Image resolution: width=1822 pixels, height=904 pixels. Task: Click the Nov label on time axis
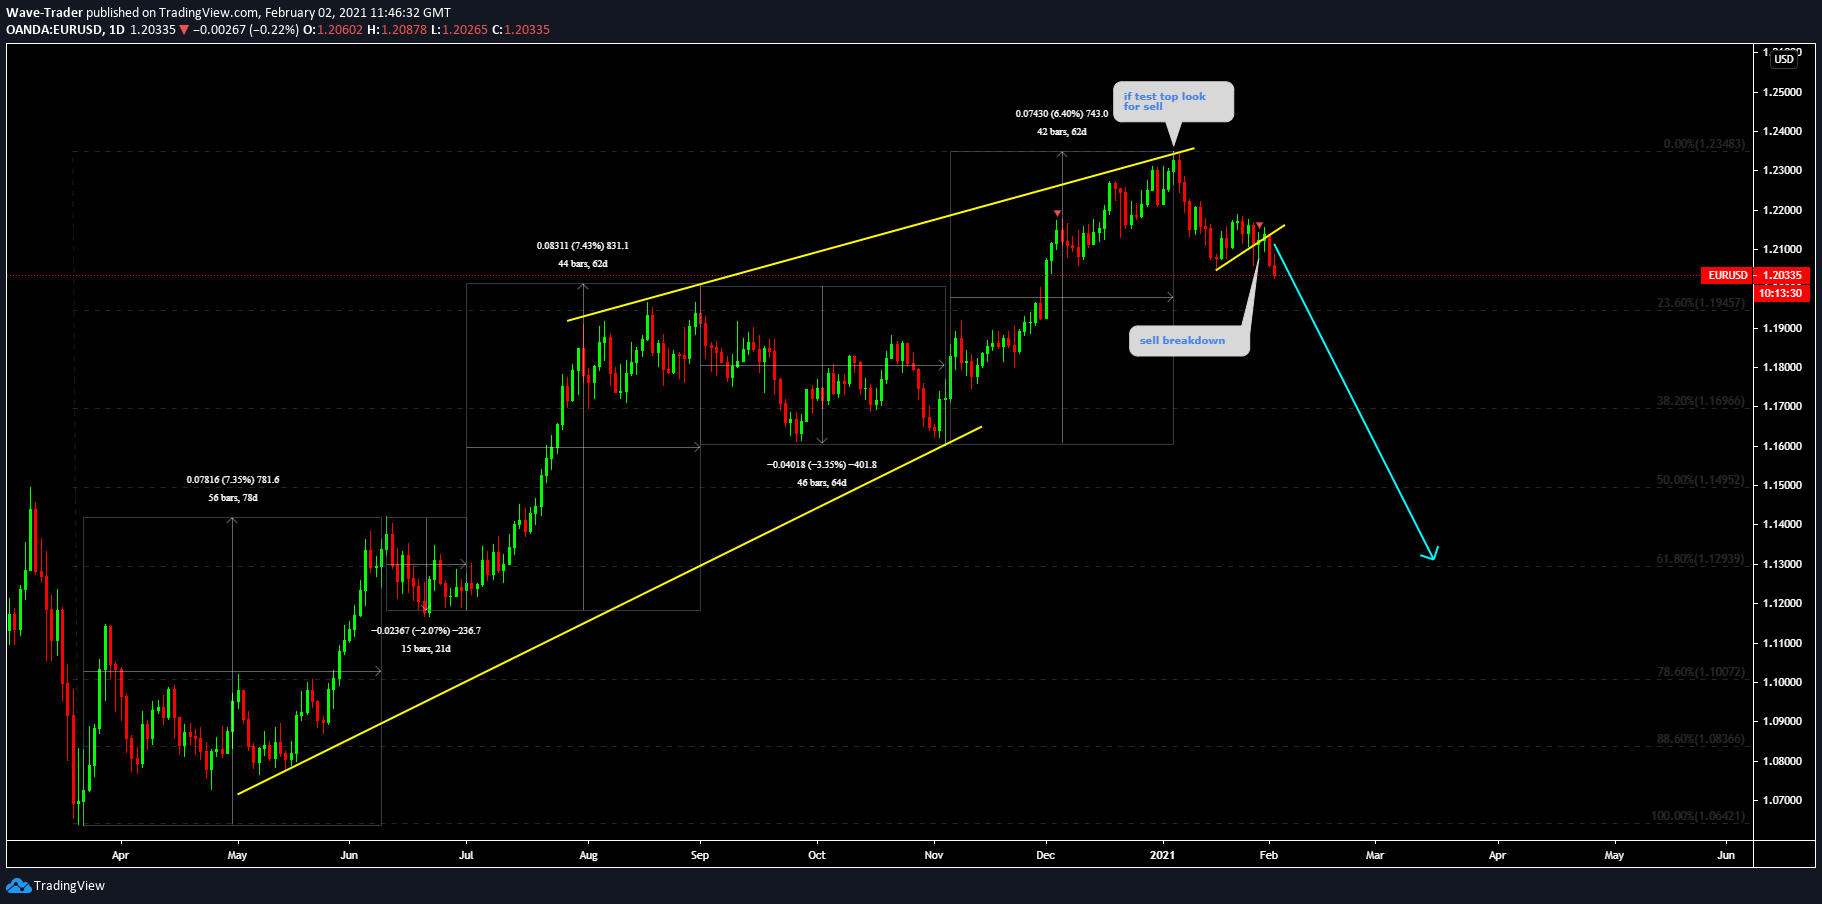pos(934,855)
